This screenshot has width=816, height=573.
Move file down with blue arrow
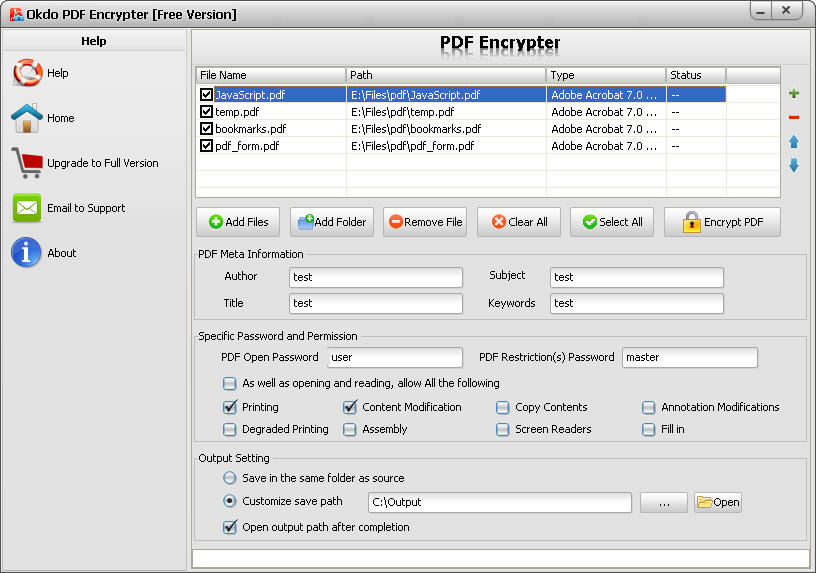(x=794, y=165)
